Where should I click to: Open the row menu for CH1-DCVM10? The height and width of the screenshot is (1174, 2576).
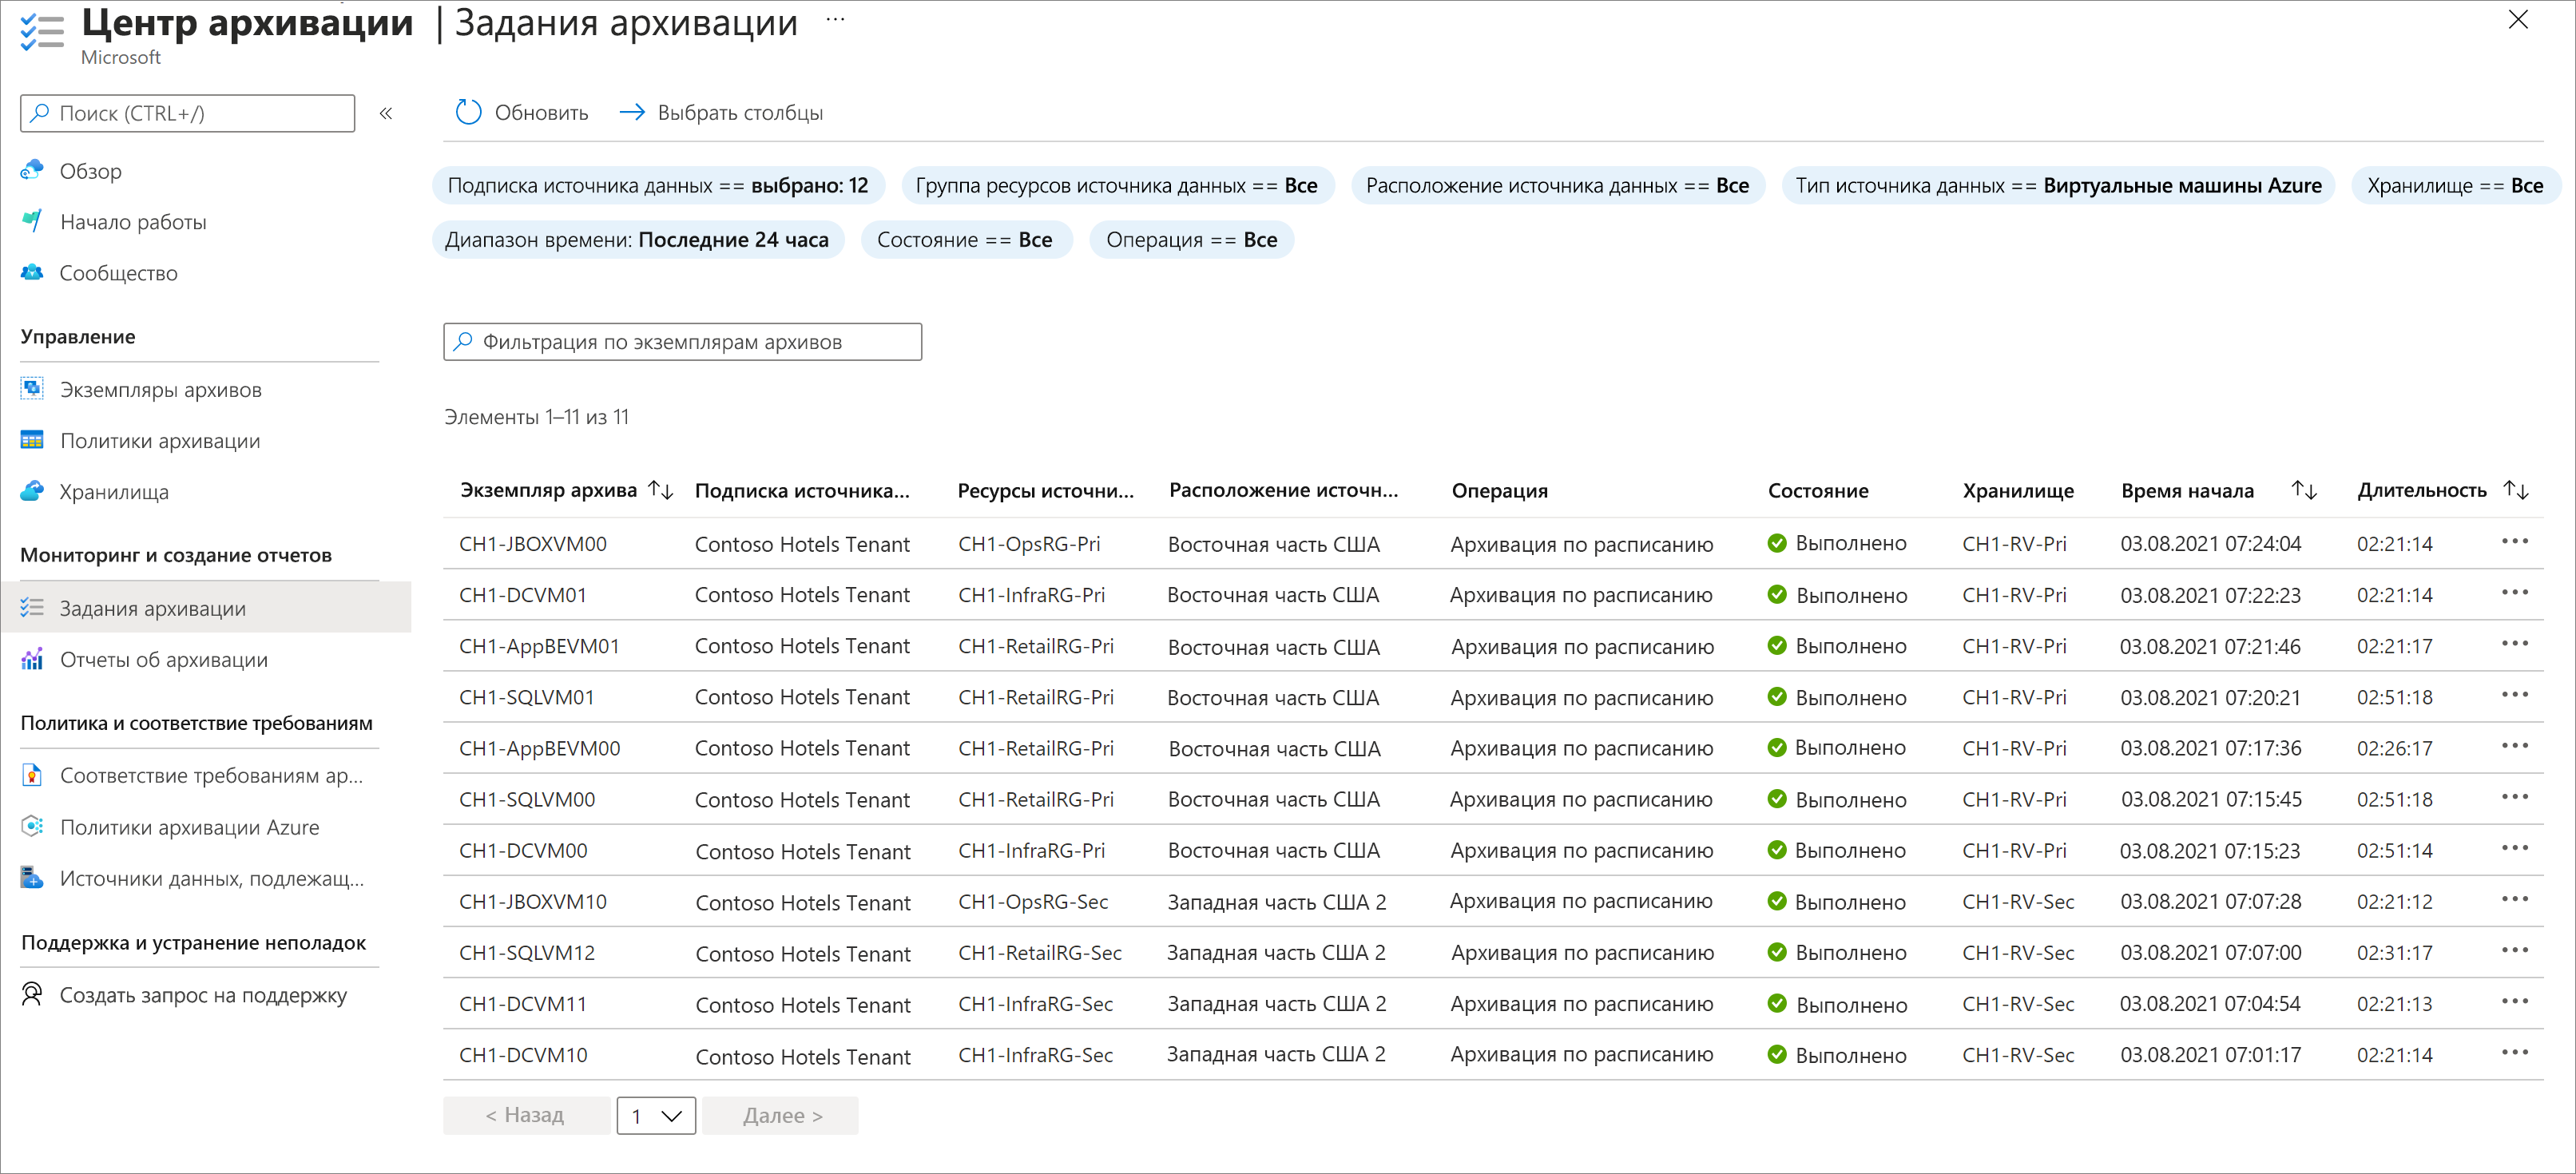click(x=2515, y=1053)
